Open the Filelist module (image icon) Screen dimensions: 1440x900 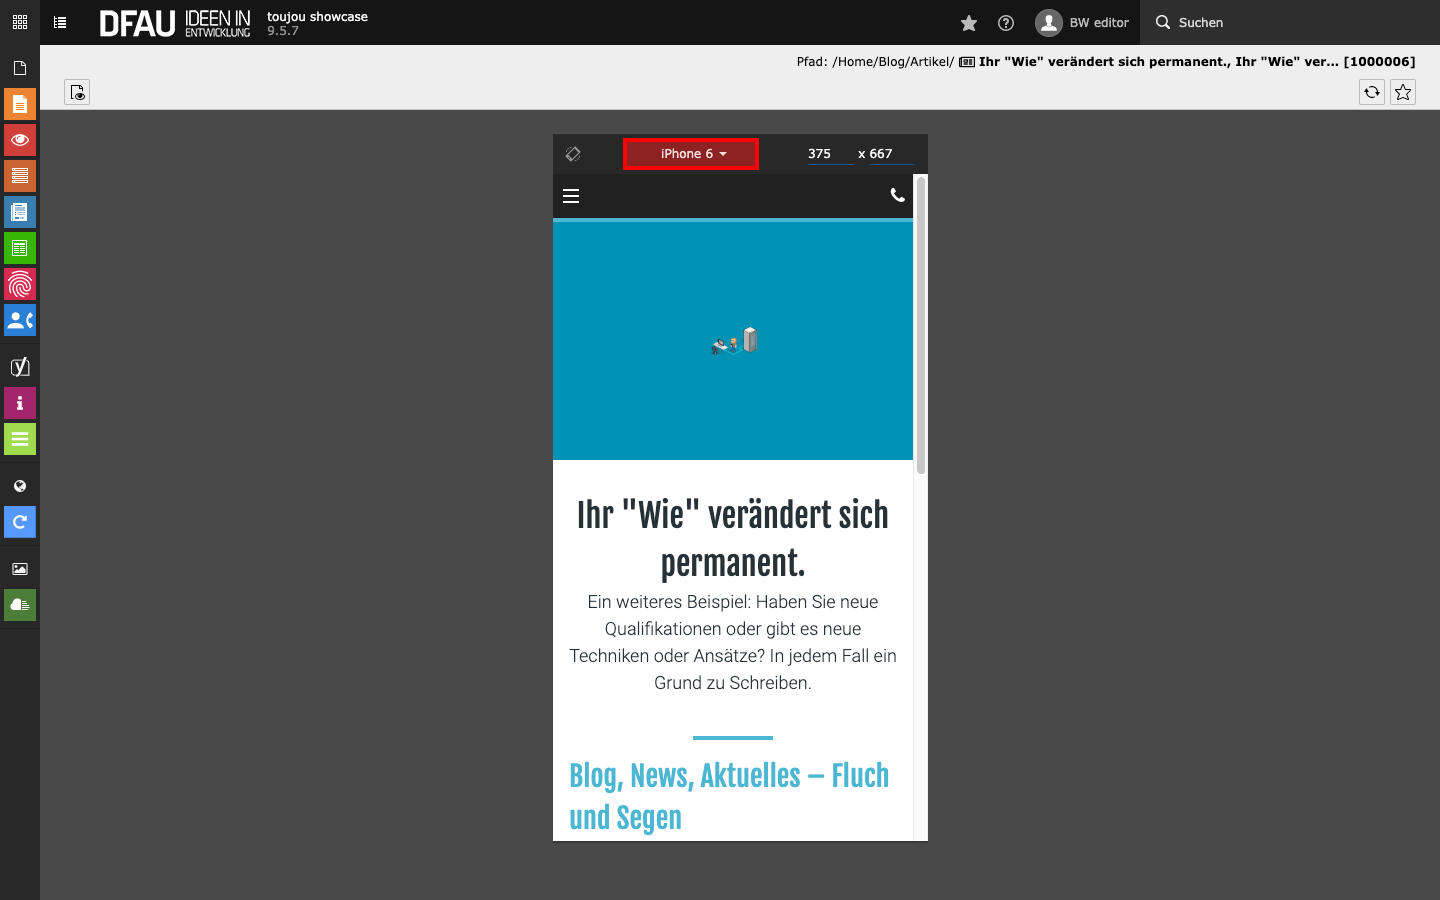(x=20, y=569)
